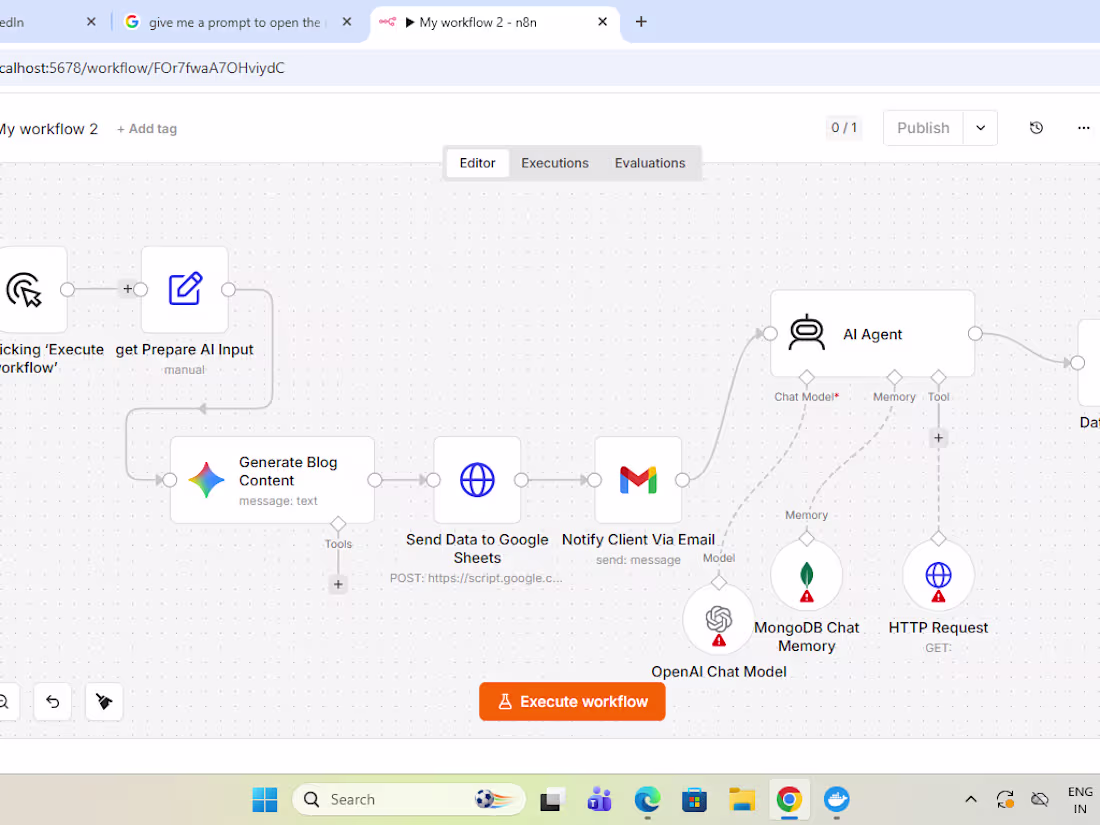Viewport: 1100px width, 825px height.
Task: Expand the Publish dropdown arrow
Action: click(980, 128)
